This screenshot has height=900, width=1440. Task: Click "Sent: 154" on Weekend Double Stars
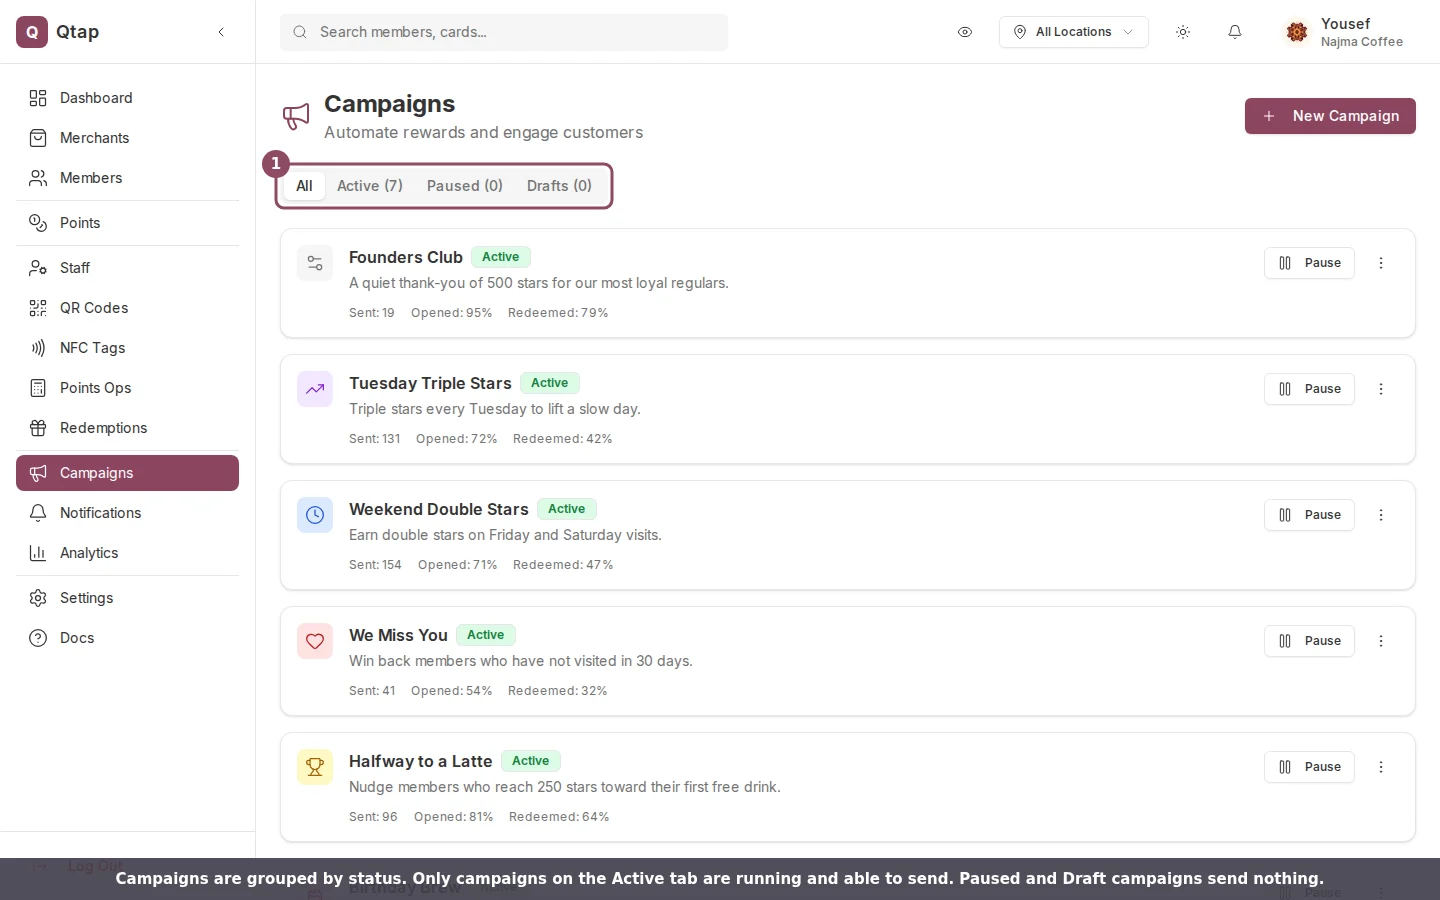coord(375,565)
